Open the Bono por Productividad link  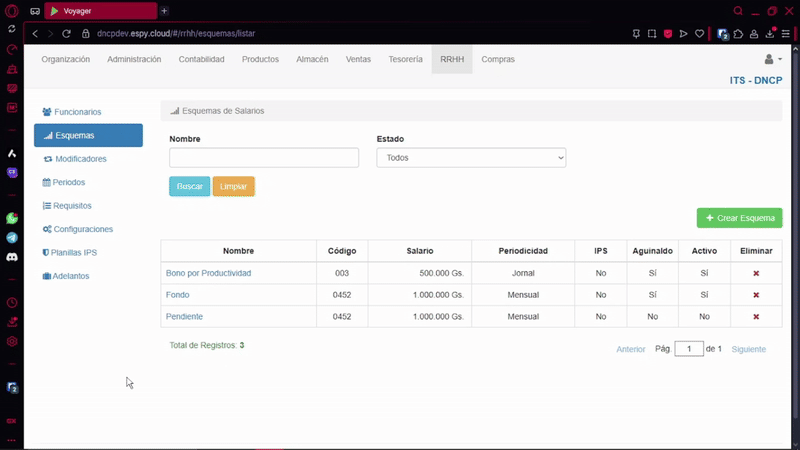[x=208, y=273]
